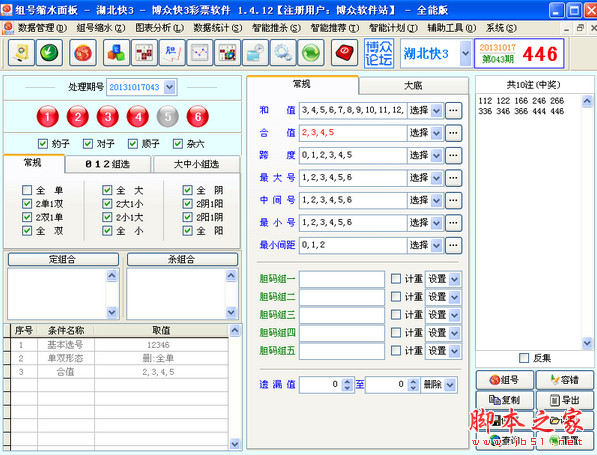Open the 智能推荐 menu

334,28
